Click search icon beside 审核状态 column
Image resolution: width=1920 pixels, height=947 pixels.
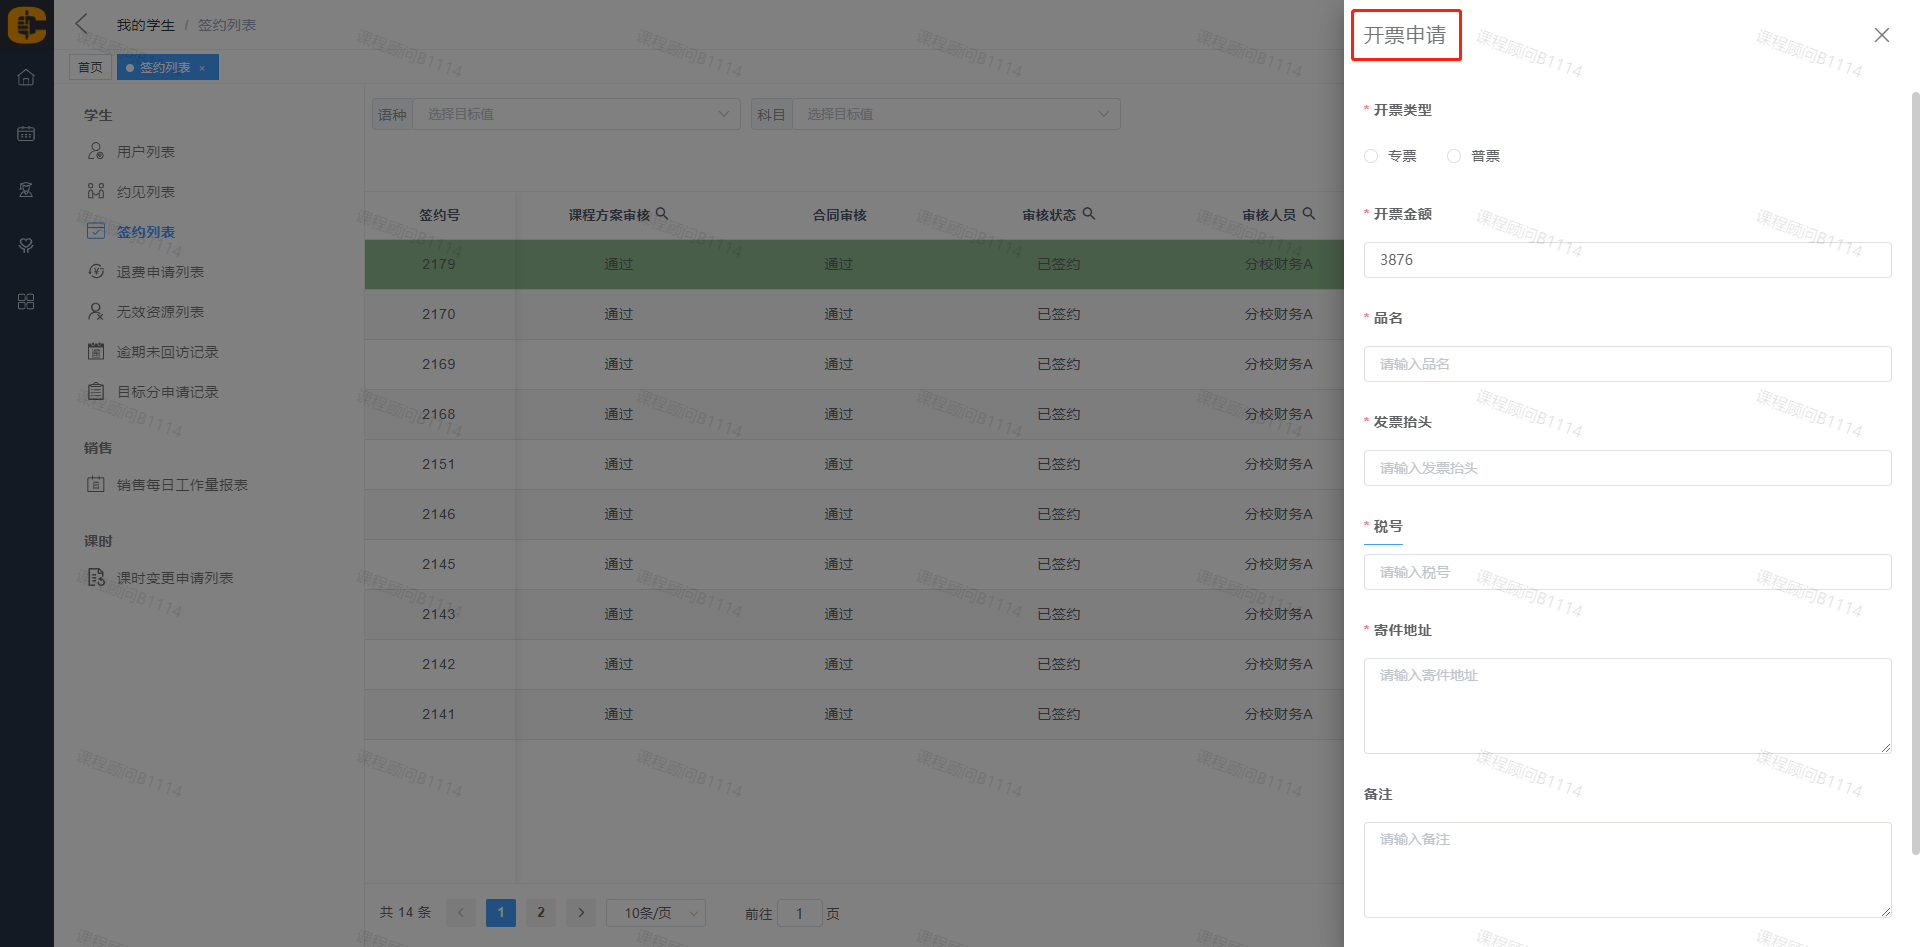[x=1089, y=214]
